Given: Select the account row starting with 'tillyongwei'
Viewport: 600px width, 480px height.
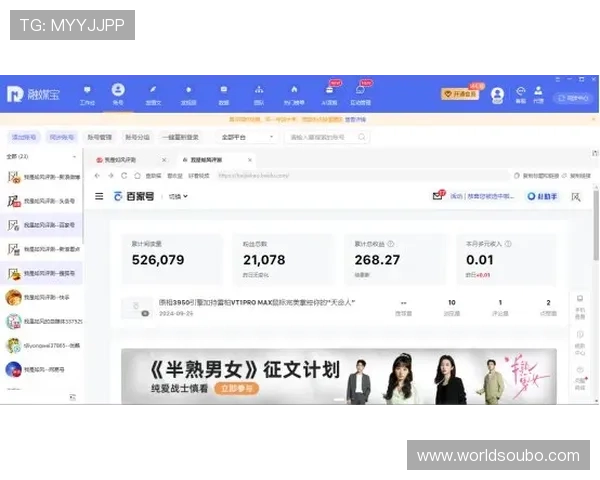Looking at the screenshot, I should (x=41, y=345).
